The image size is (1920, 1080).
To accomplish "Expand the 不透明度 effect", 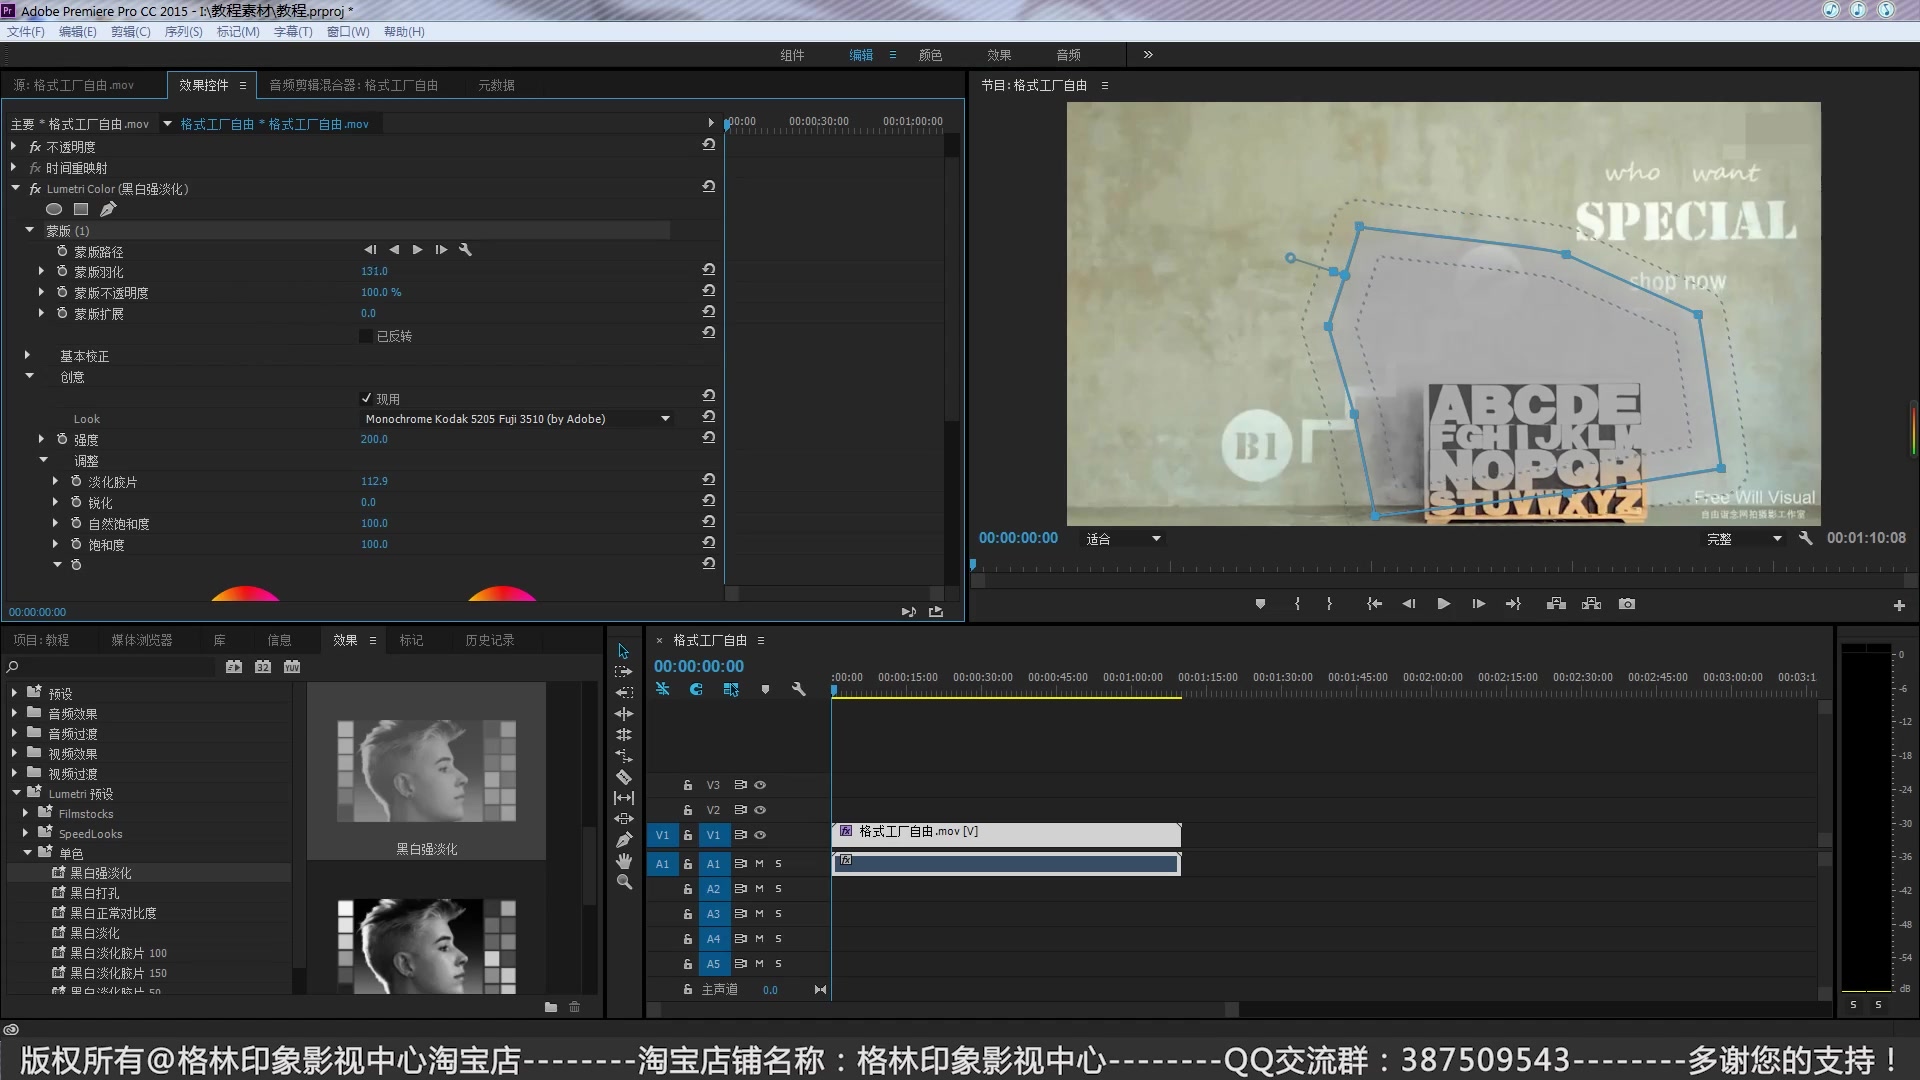I will tap(13, 146).
